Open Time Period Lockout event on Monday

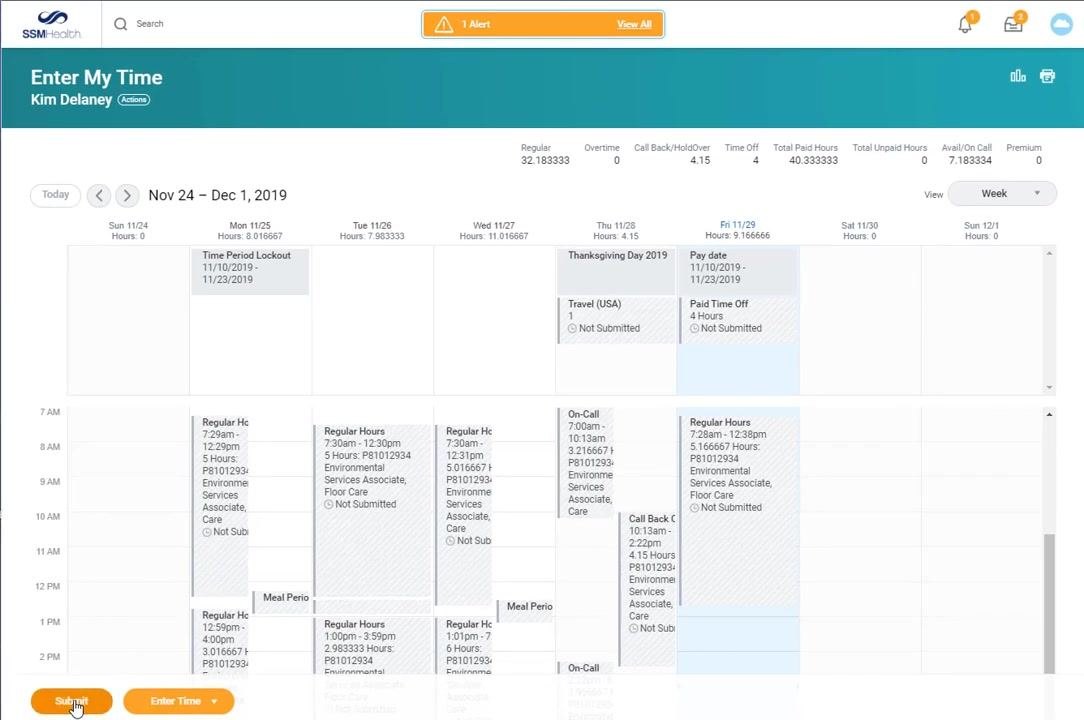click(x=250, y=270)
